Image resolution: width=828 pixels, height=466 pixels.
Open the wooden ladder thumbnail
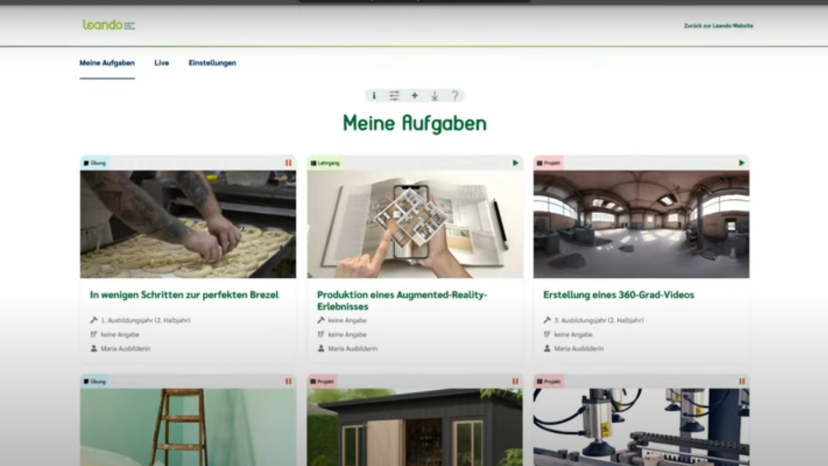[x=188, y=427]
